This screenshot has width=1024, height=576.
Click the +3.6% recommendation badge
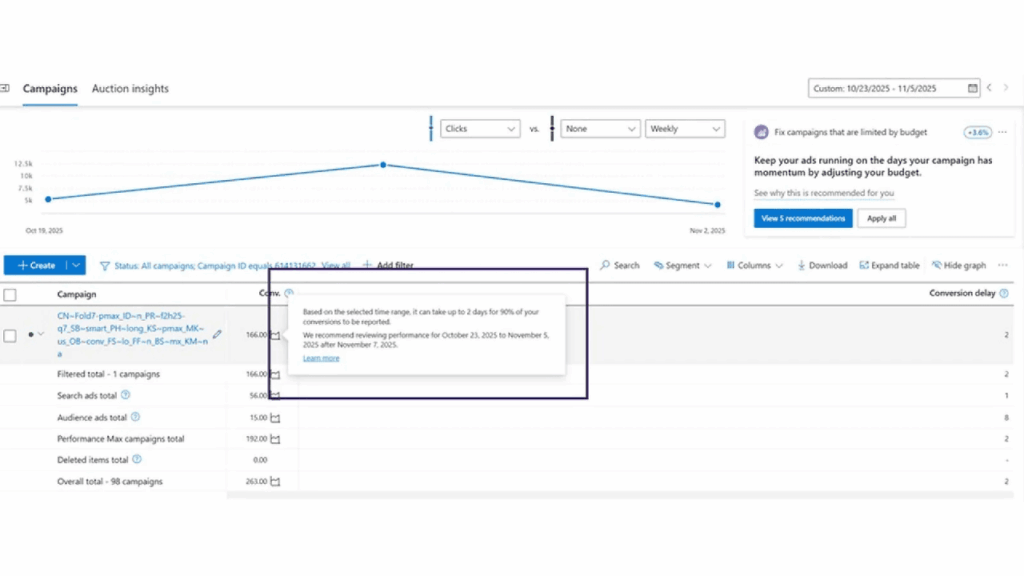tap(977, 133)
